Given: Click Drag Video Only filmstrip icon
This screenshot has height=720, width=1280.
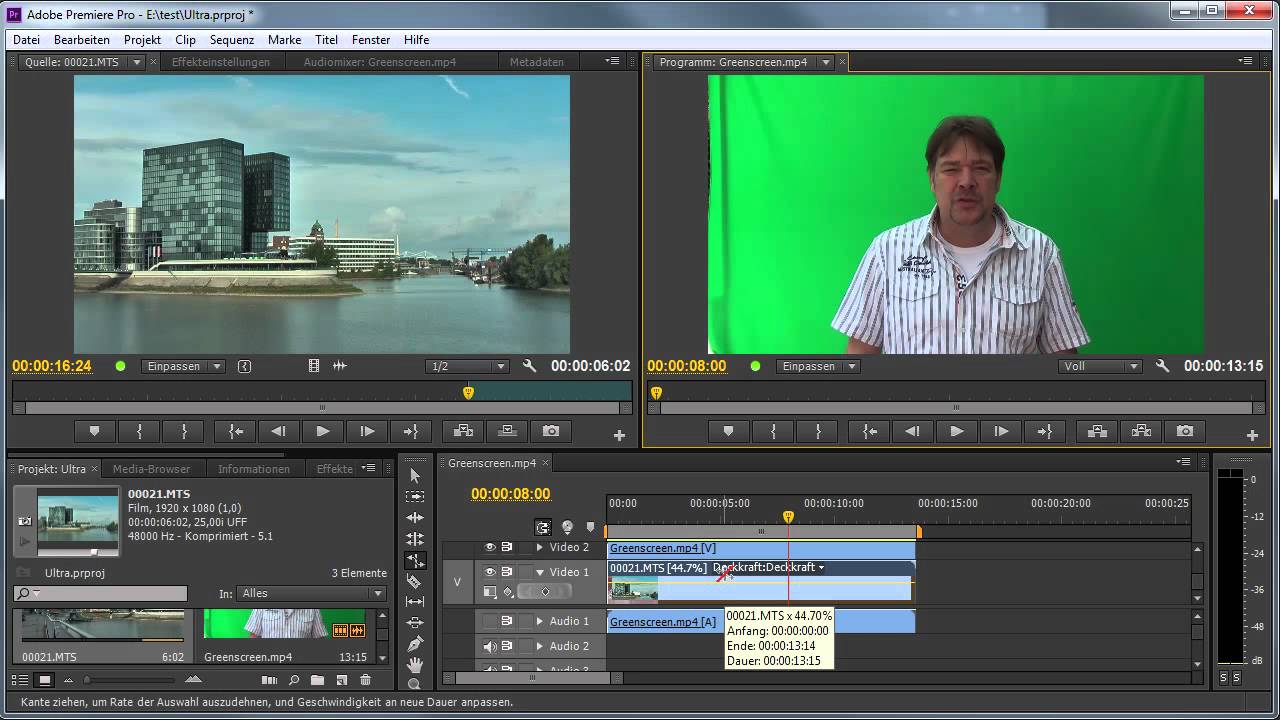Looking at the screenshot, I should click(314, 366).
